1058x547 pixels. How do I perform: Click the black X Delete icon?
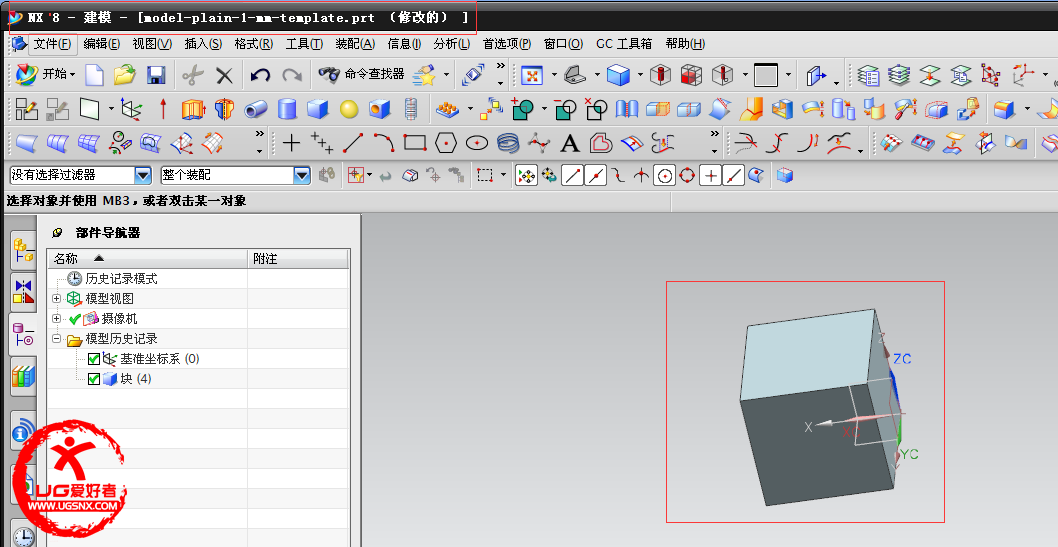224,76
